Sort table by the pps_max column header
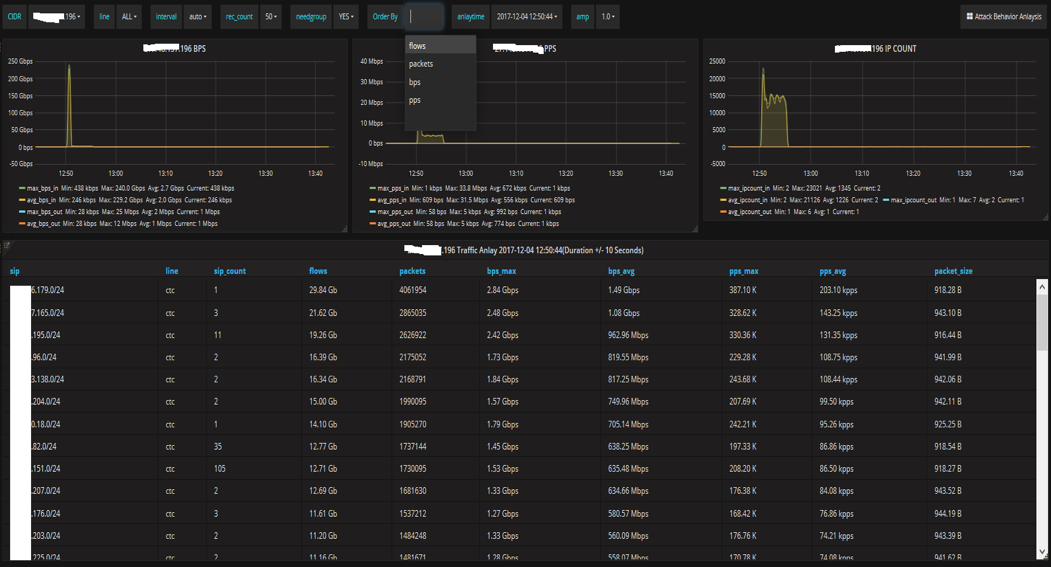The image size is (1051, 567). coord(743,271)
